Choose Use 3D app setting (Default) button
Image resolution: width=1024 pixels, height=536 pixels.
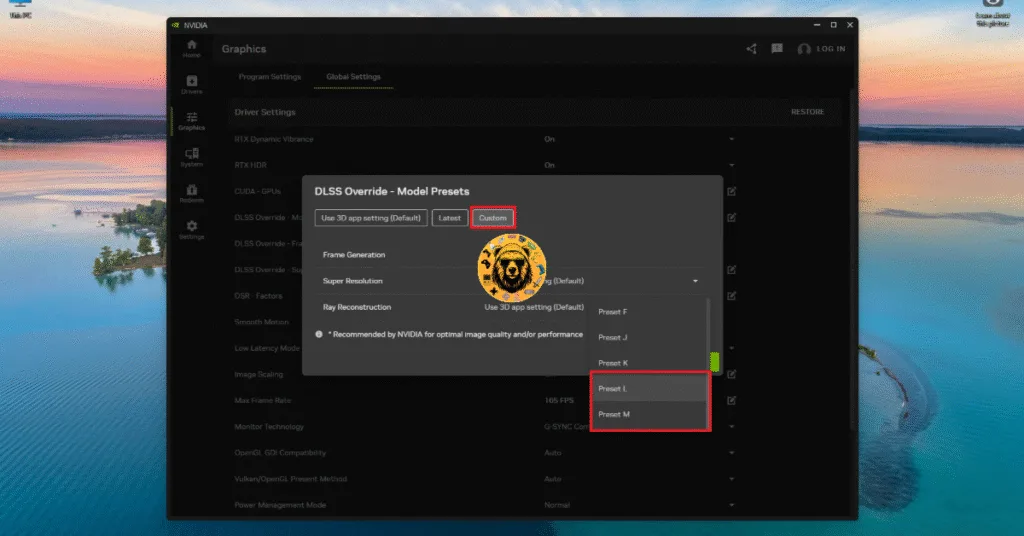coord(371,218)
